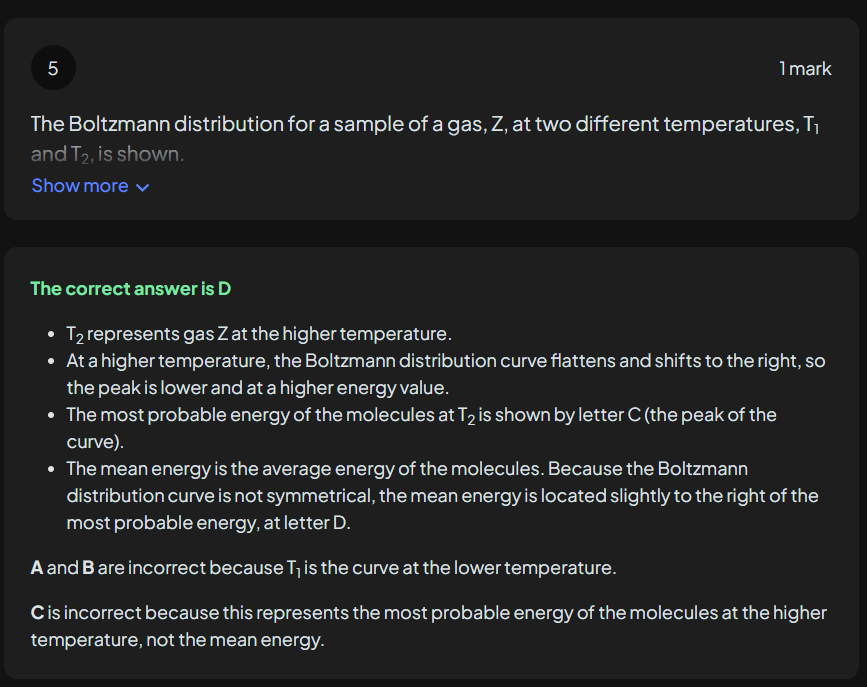Expand the question with Show more
Image resolution: width=867 pixels, height=687 pixels.
tap(80, 186)
